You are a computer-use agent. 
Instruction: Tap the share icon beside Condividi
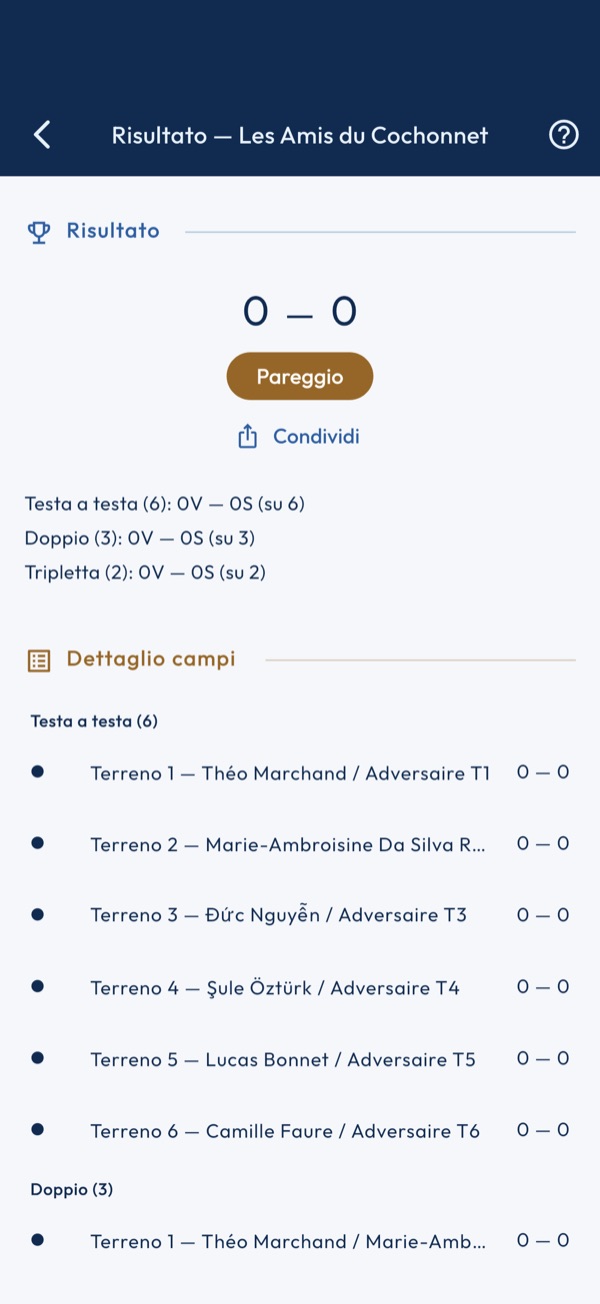click(247, 437)
